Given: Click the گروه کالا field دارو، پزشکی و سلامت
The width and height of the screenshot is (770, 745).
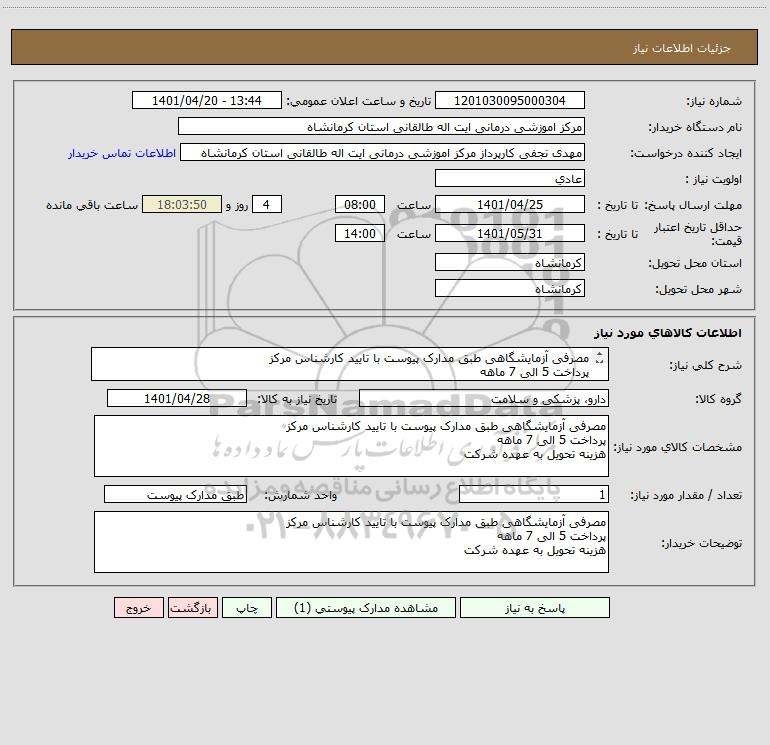Looking at the screenshot, I should [484, 398].
